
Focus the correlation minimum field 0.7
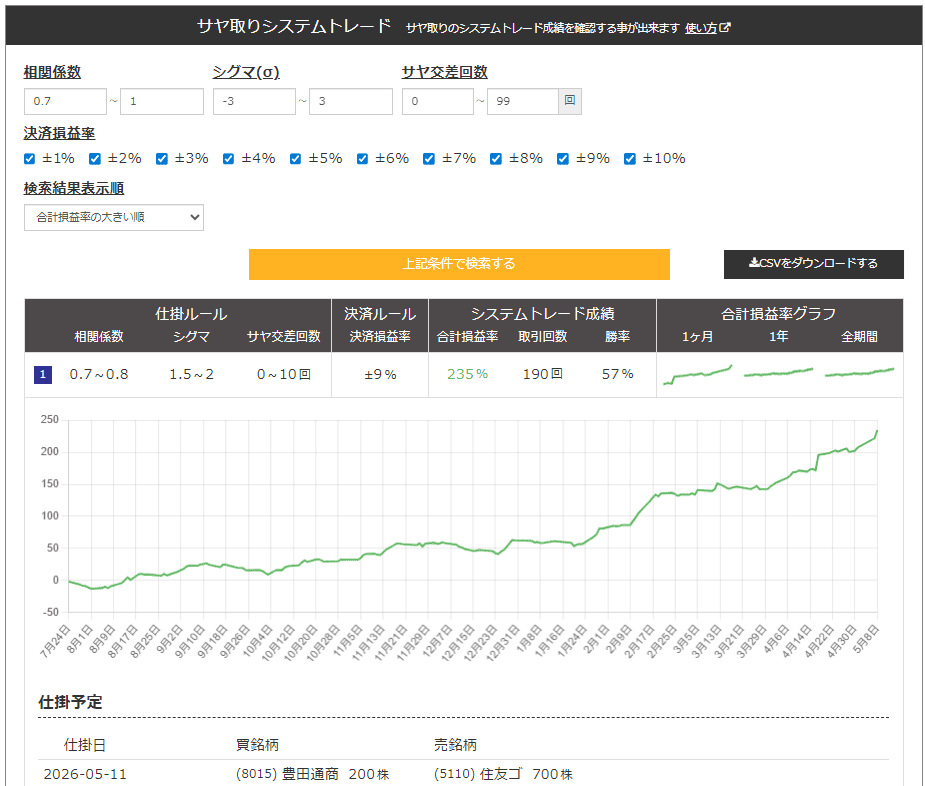point(65,101)
